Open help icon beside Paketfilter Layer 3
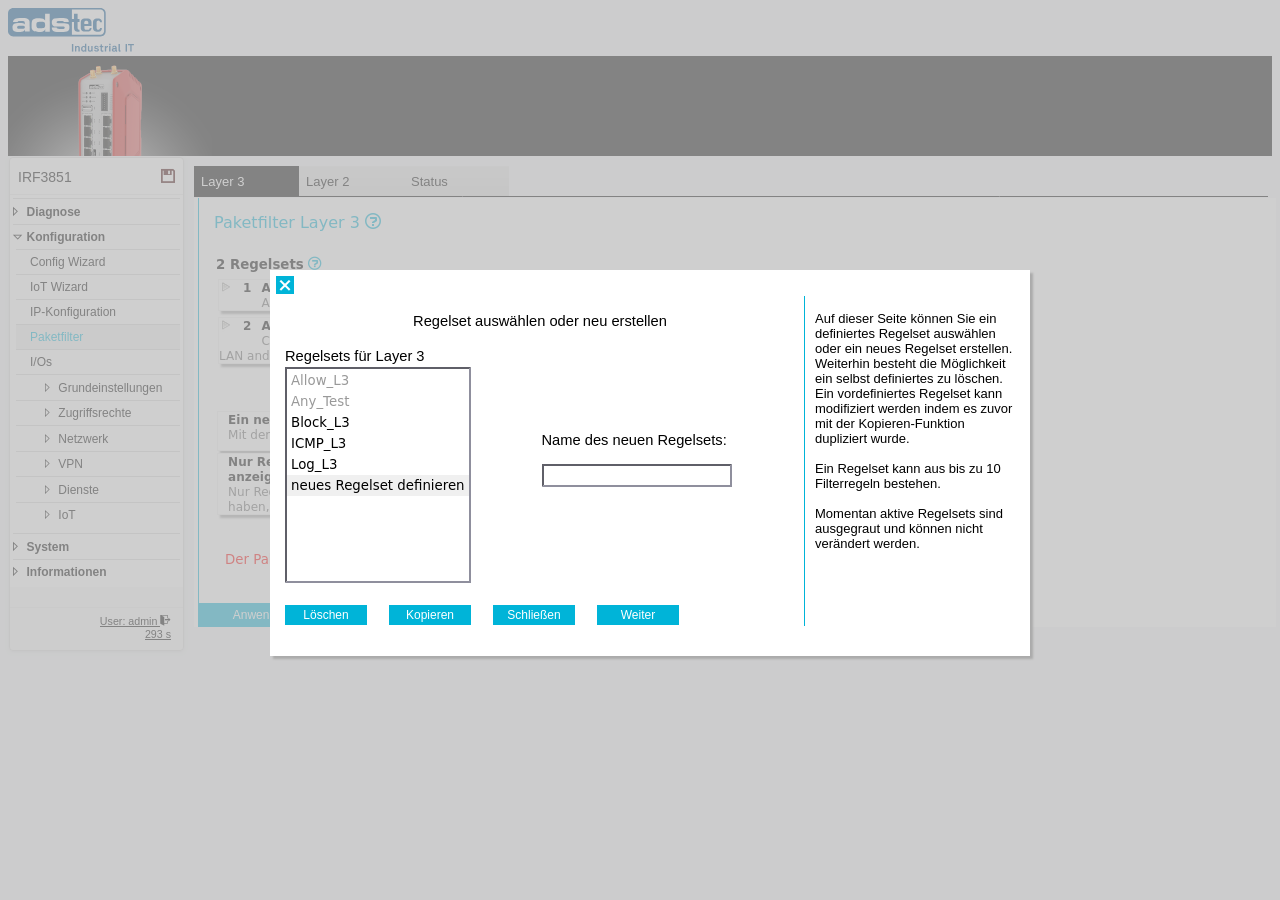Screen dimensions: 1280x900 pos(373,221)
